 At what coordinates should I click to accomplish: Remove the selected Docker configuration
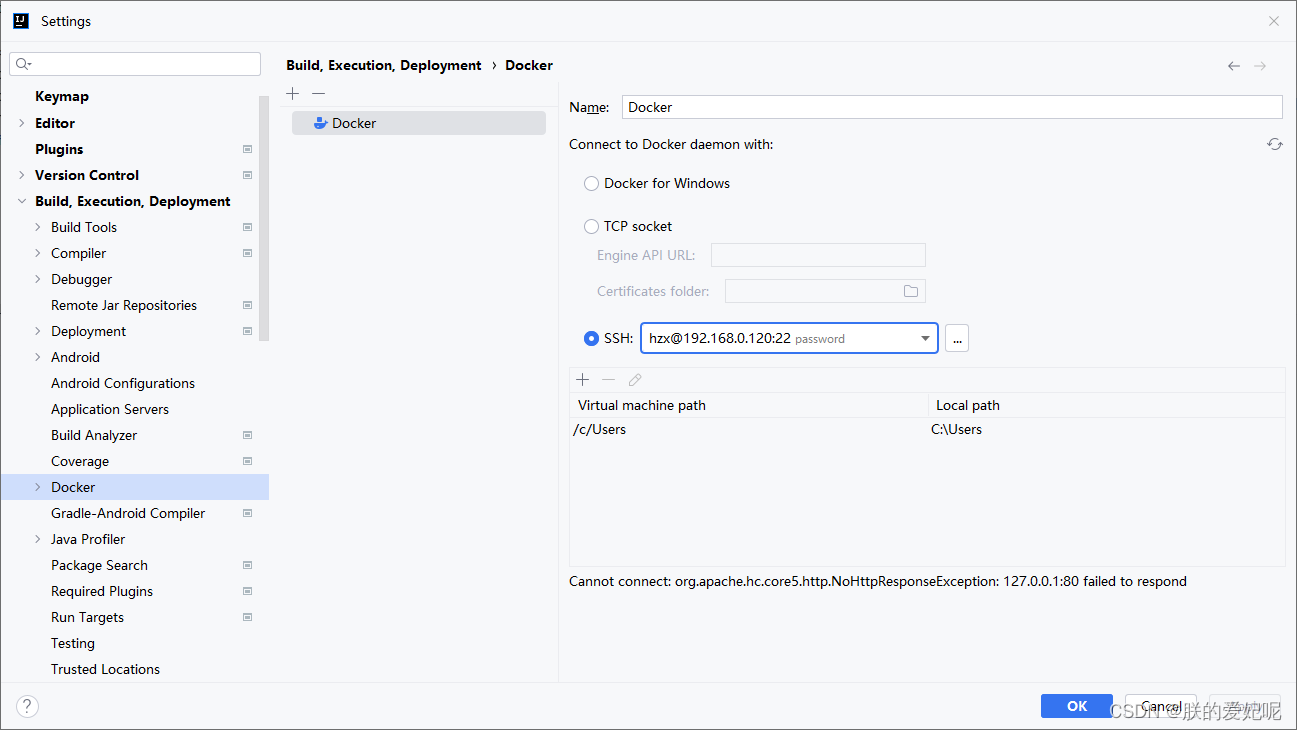(318, 93)
